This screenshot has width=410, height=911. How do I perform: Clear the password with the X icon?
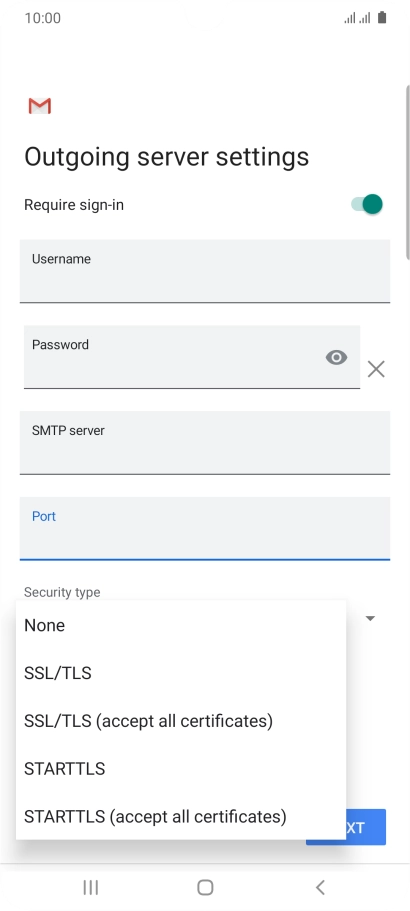[x=376, y=369]
